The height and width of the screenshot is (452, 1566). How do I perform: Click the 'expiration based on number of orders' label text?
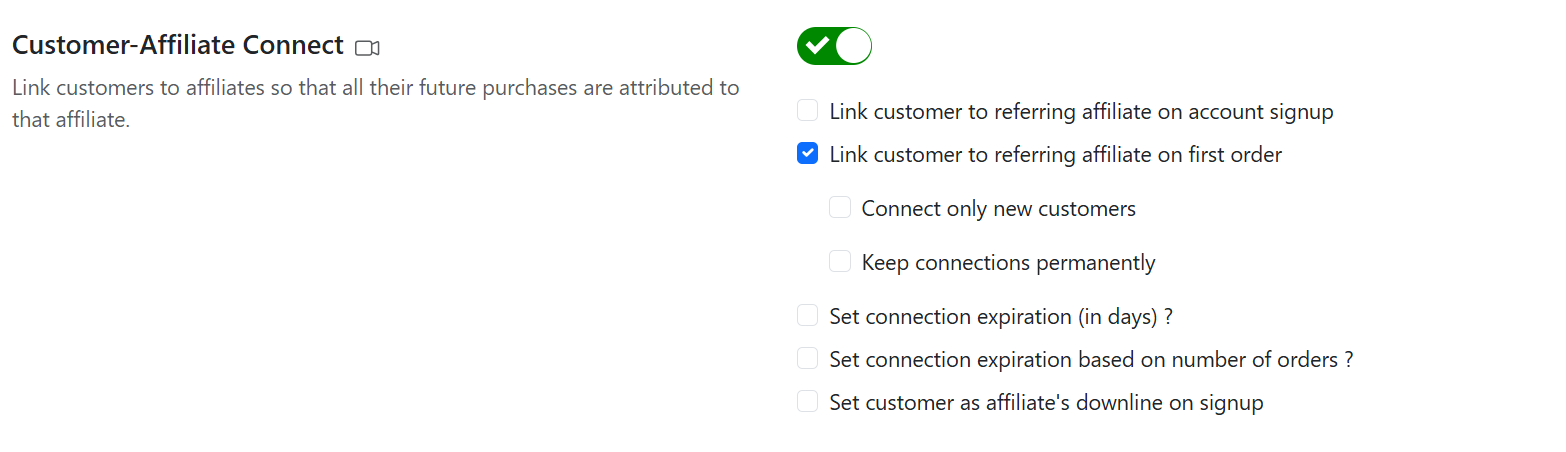click(x=1084, y=360)
